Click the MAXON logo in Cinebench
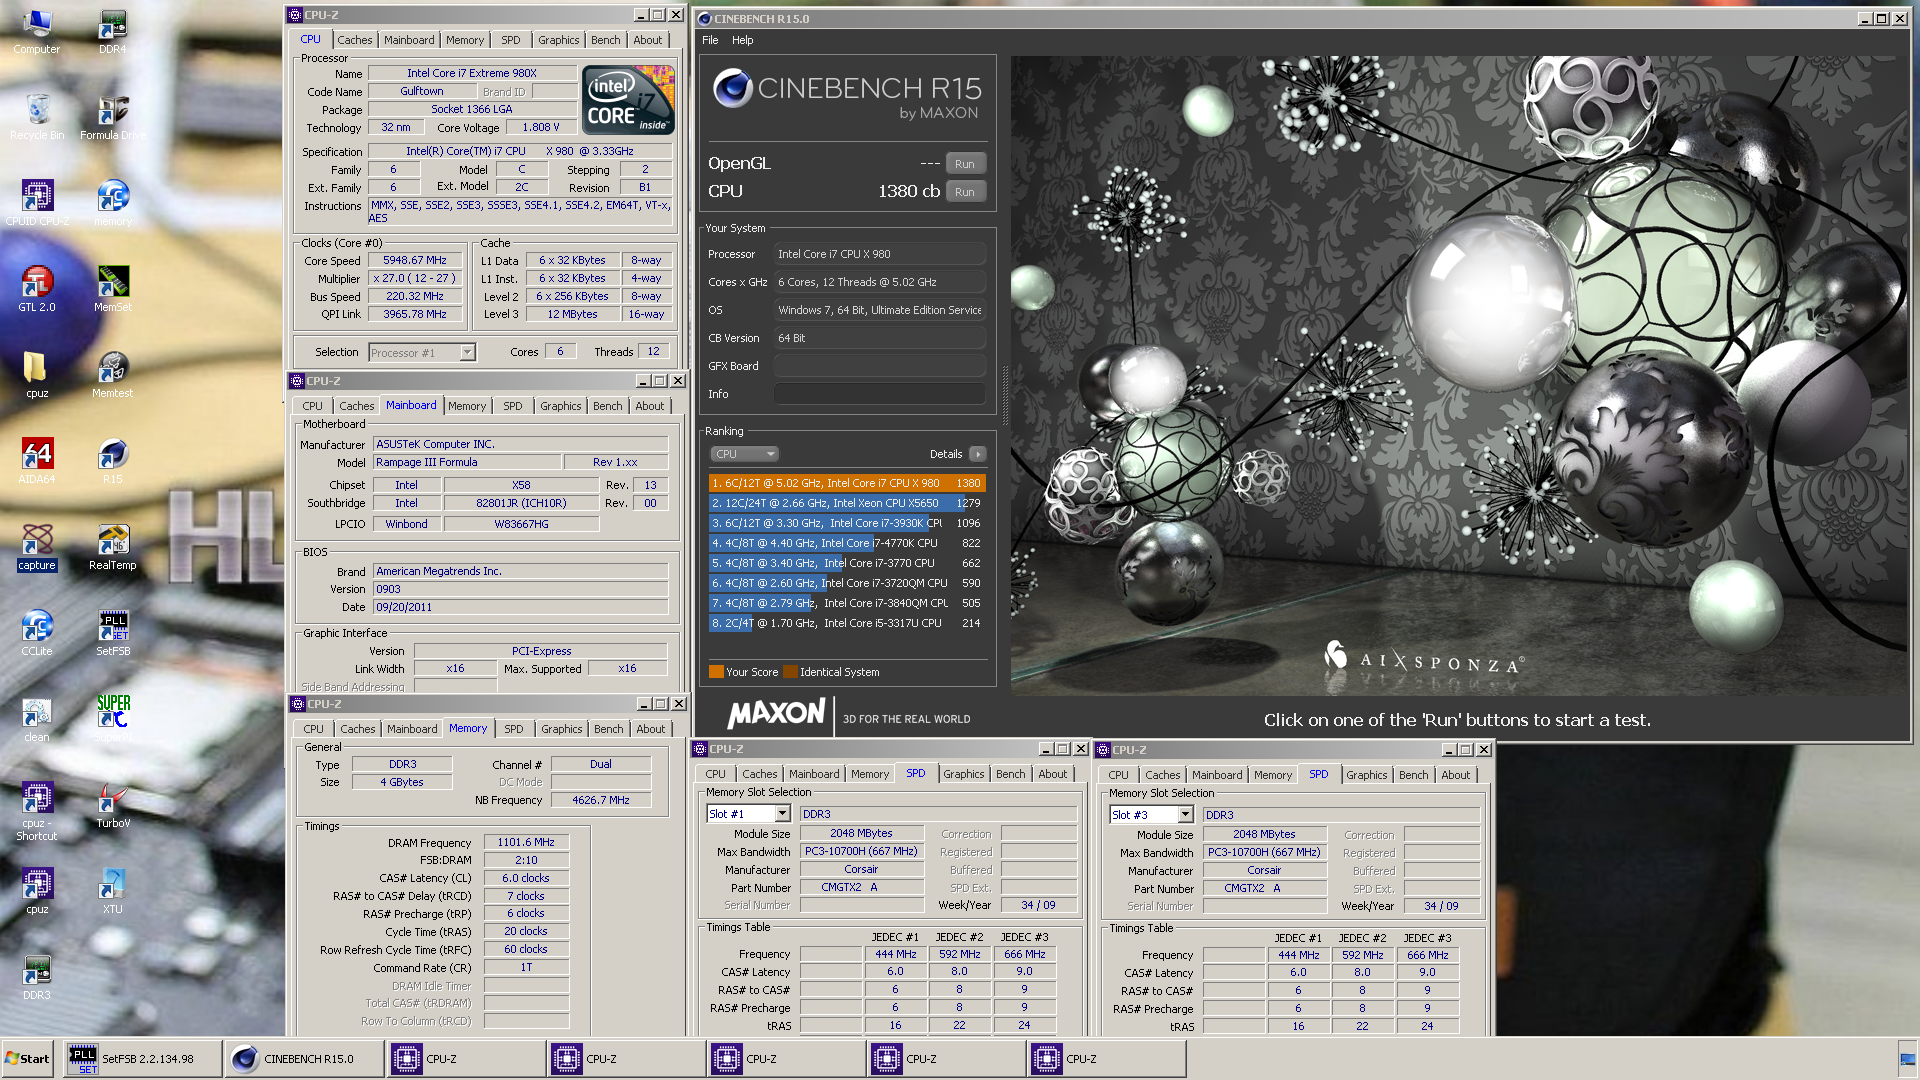The width and height of the screenshot is (1920, 1080). tap(776, 714)
